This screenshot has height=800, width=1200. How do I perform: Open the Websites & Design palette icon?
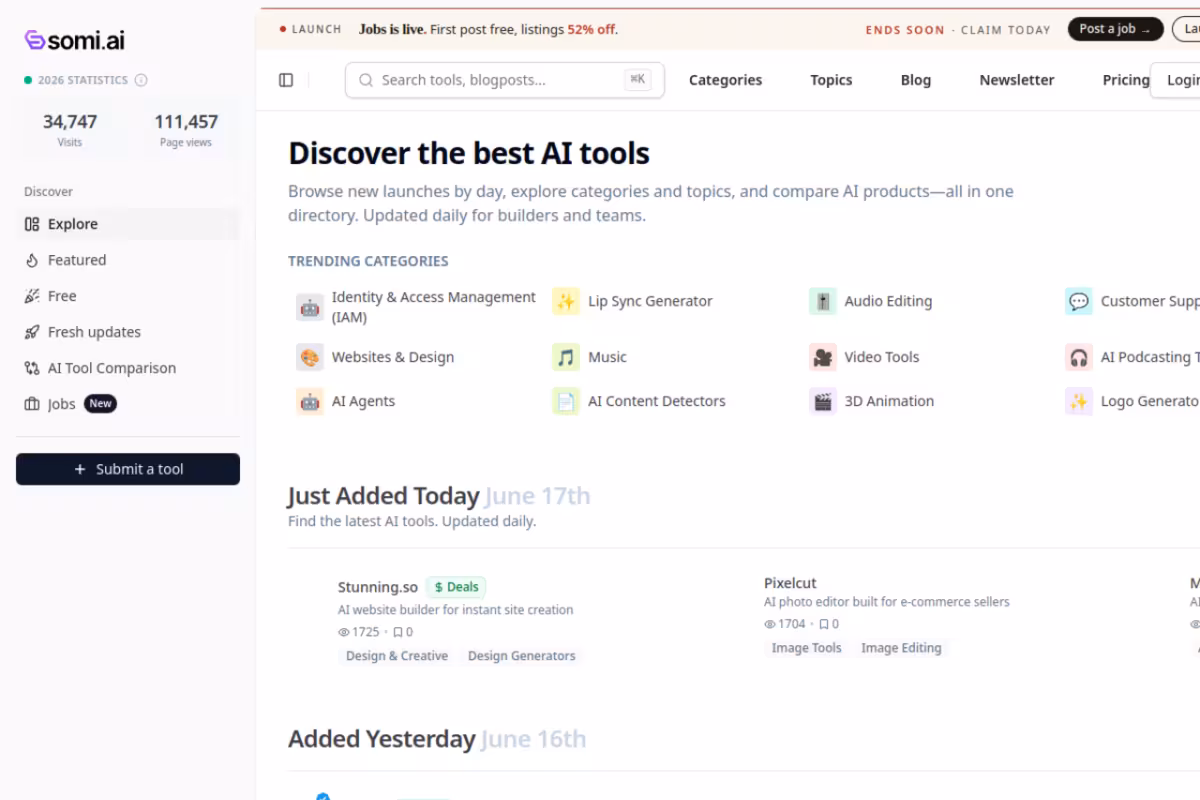[x=310, y=357]
